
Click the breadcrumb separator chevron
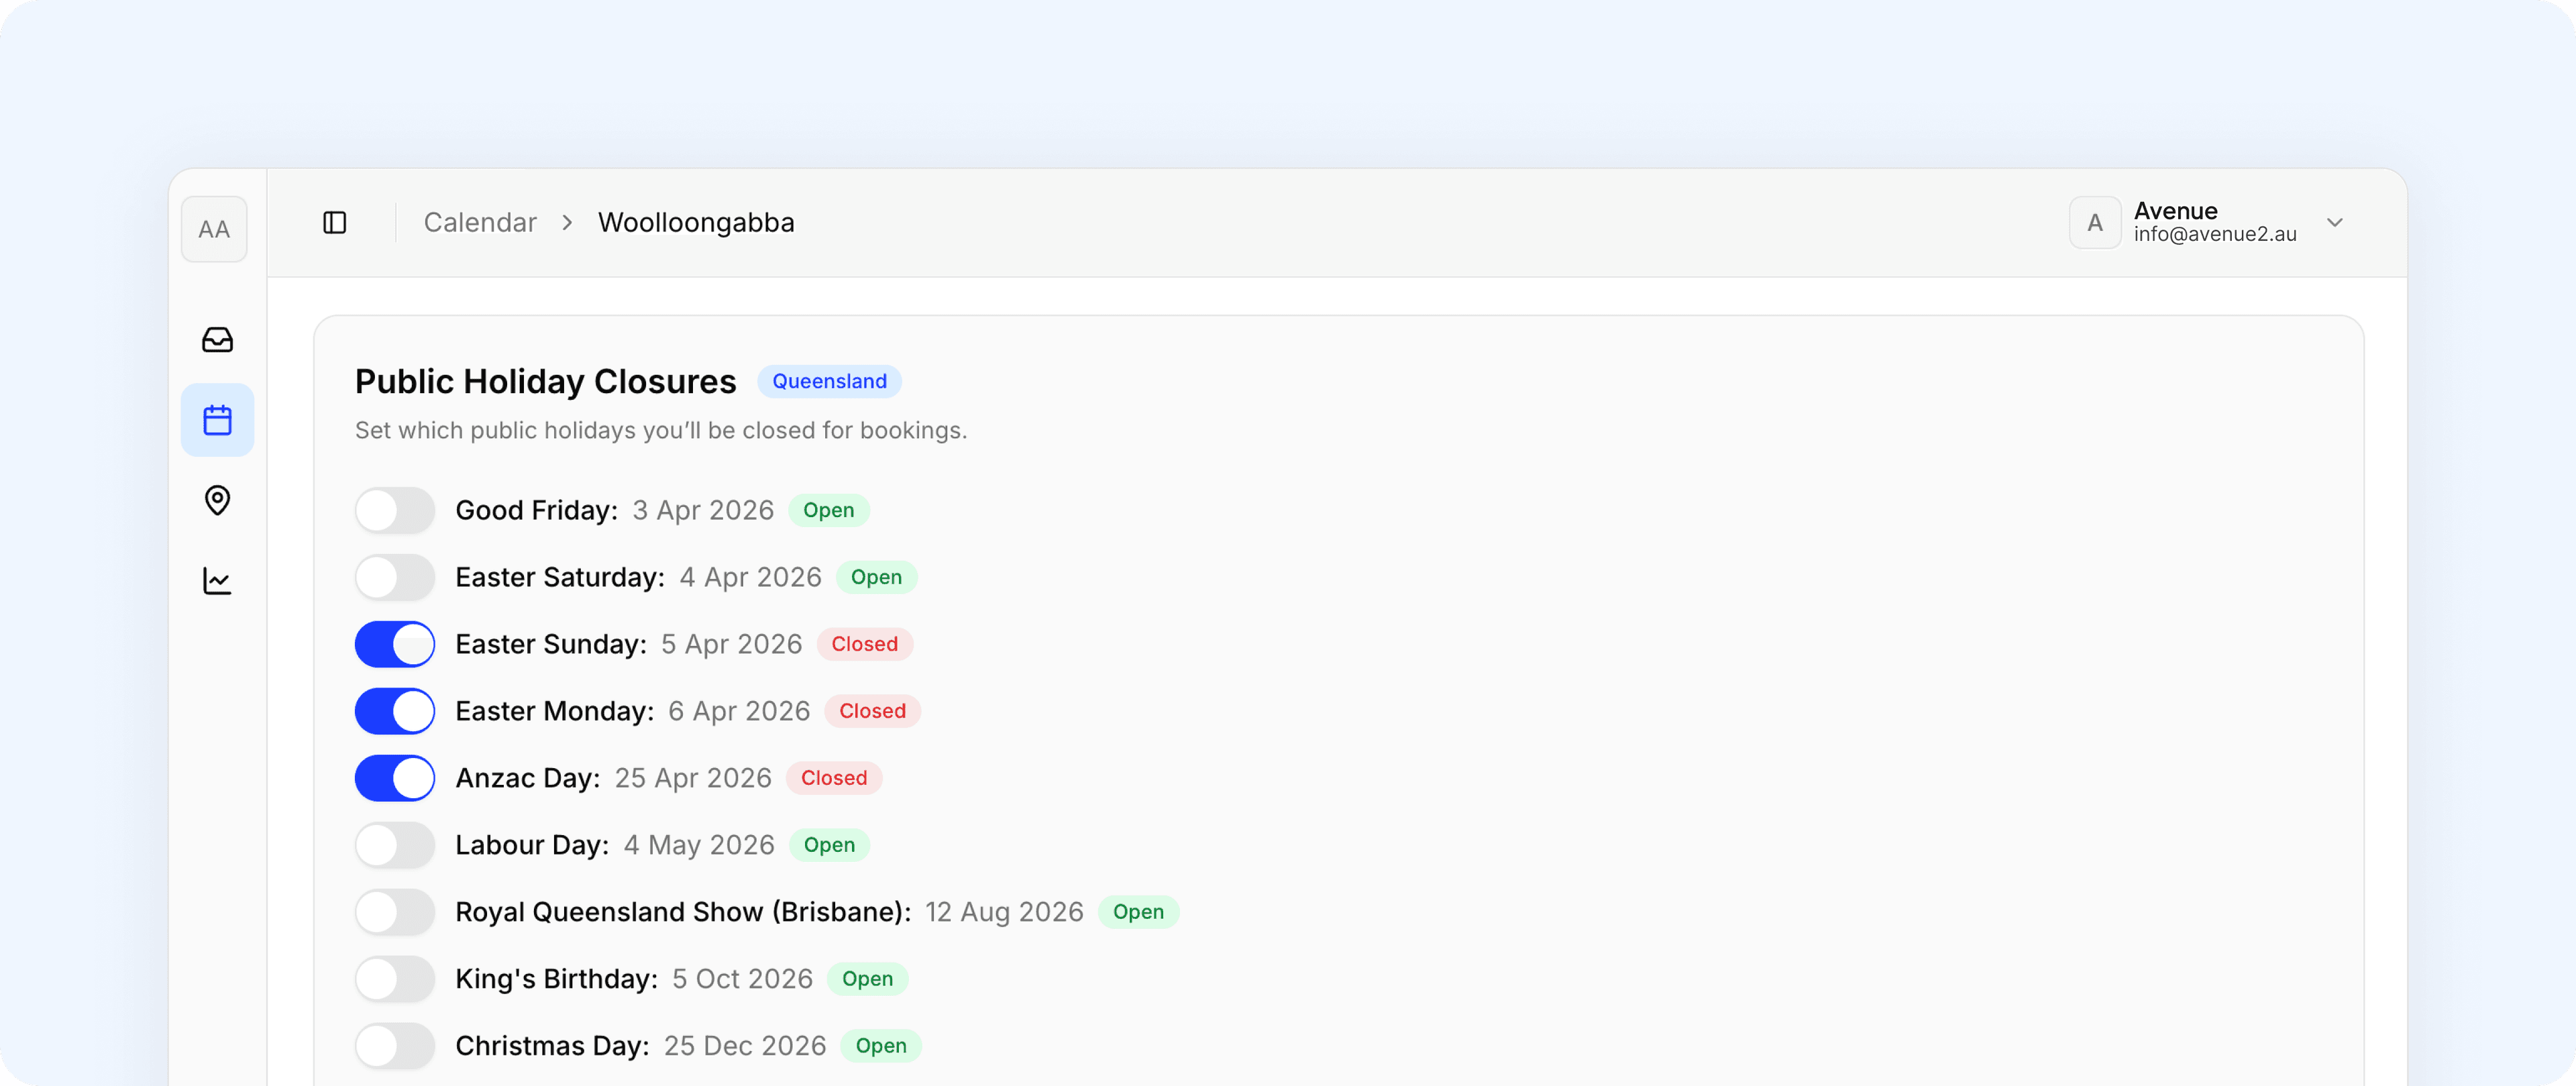(567, 222)
